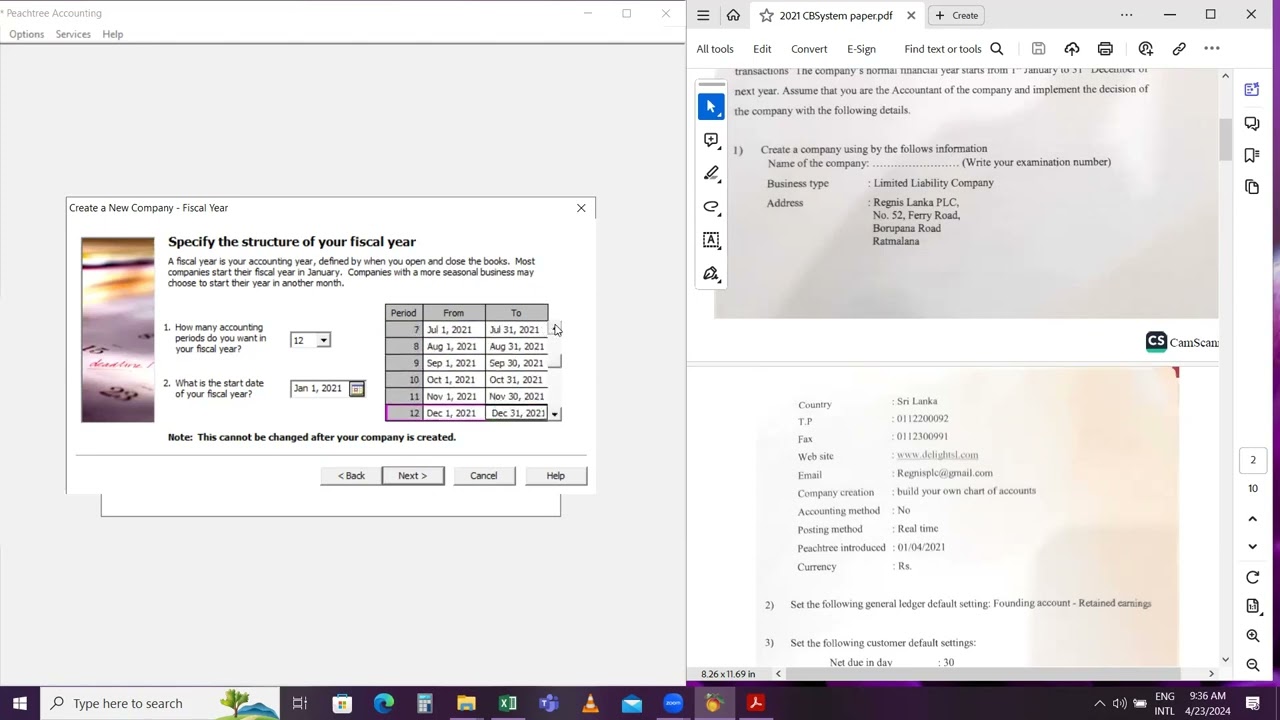Screen dimensions: 1280x720
Task: Add a comment tool in Acrobat
Action: click(711, 140)
